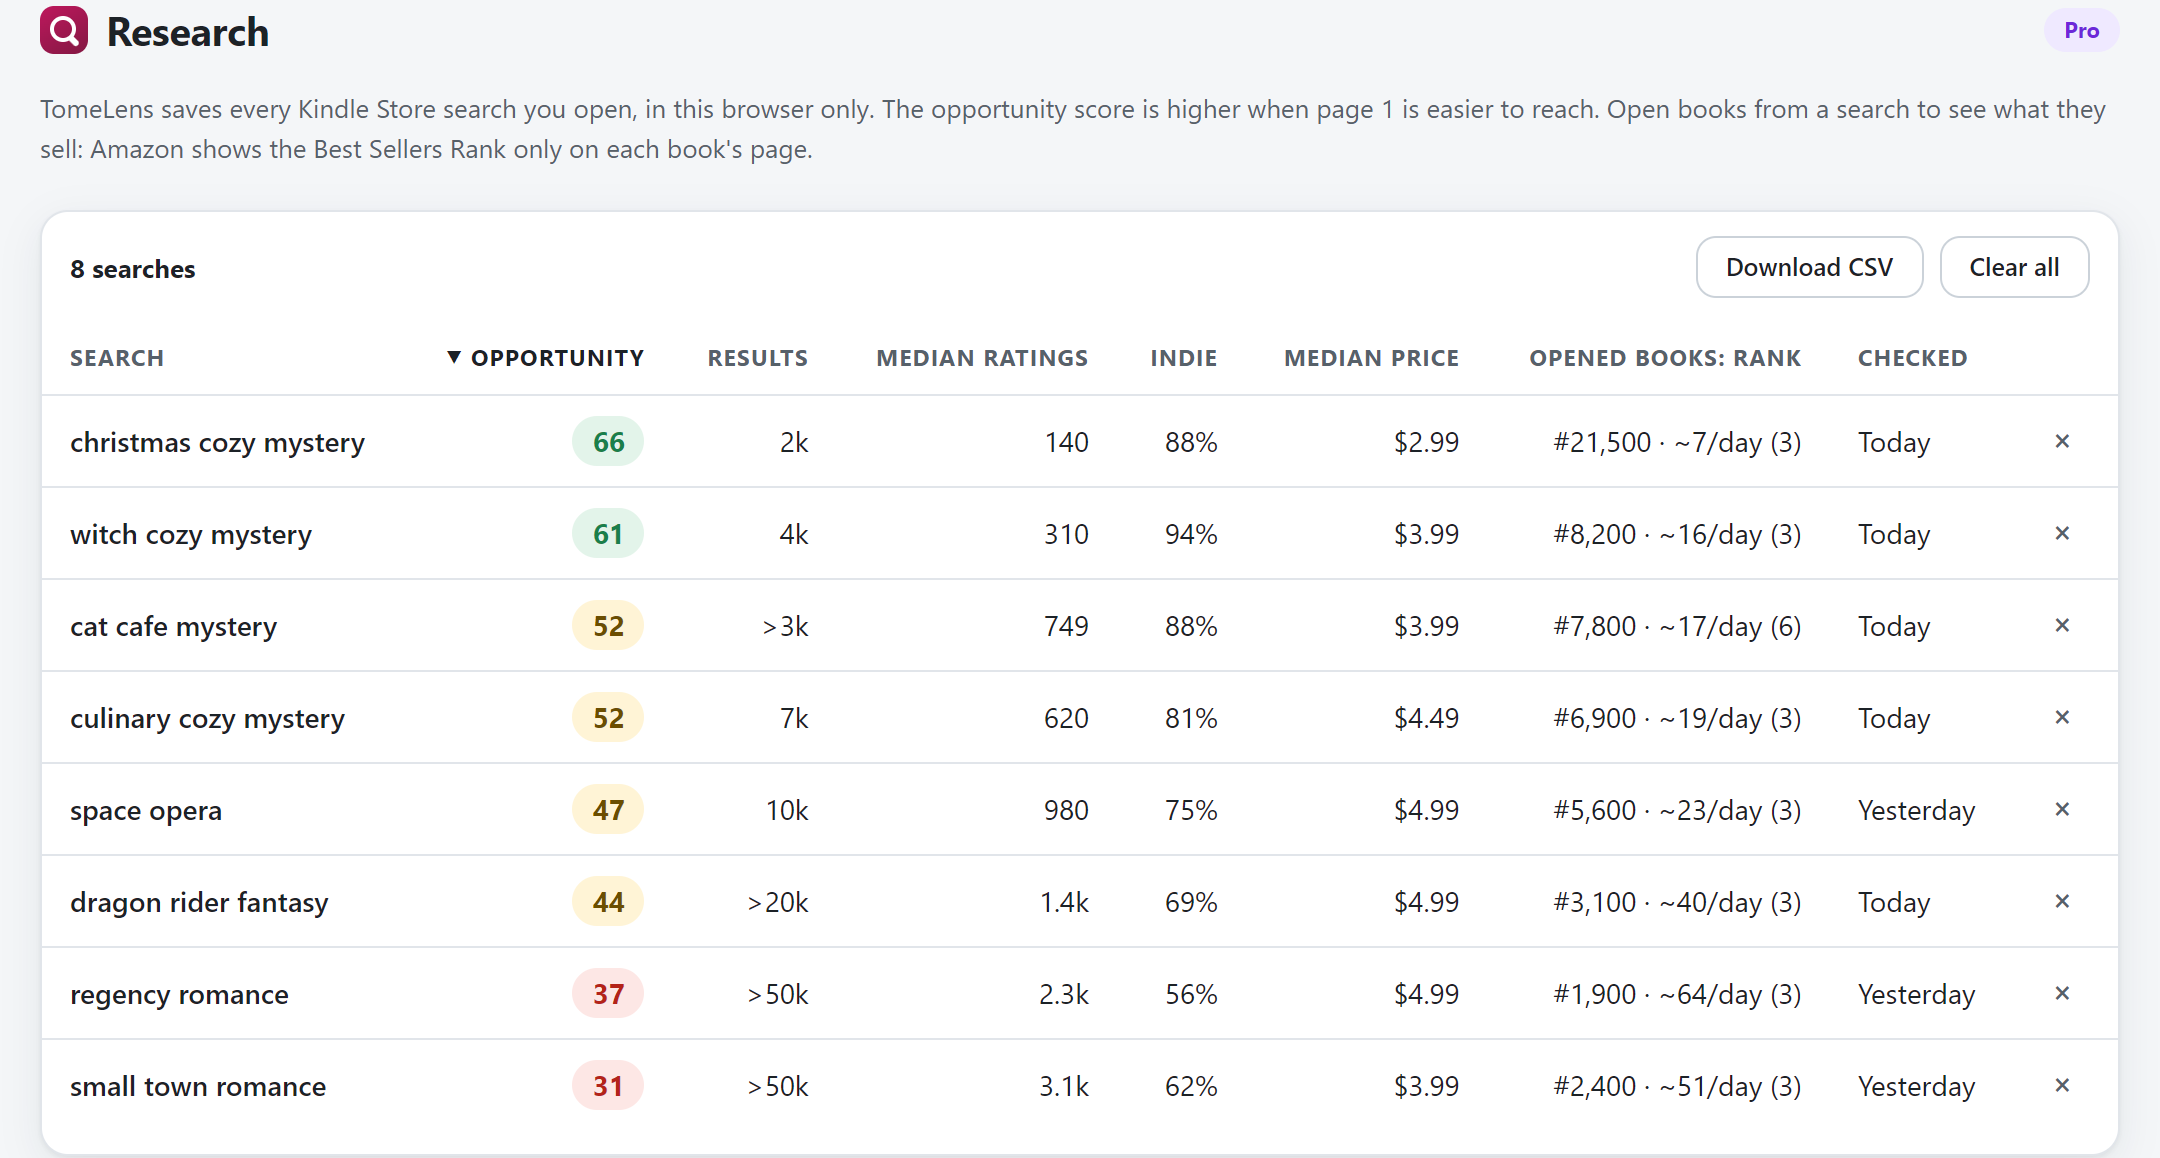Open the space opera search
The width and height of the screenshot is (2160, 1158).
coord(146,810)
